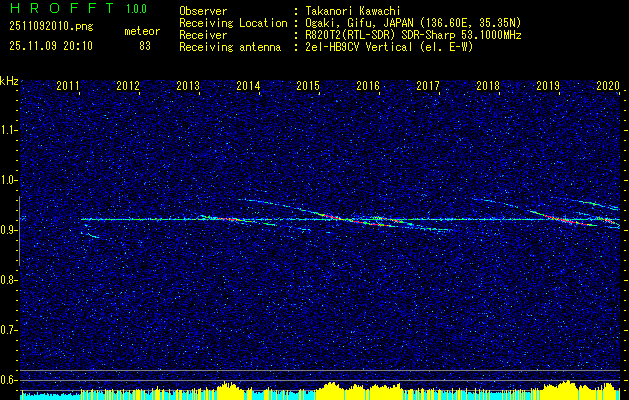629x400 pixels.
Task: Click the 2016 time marker
Action: (x=368, y=86)
